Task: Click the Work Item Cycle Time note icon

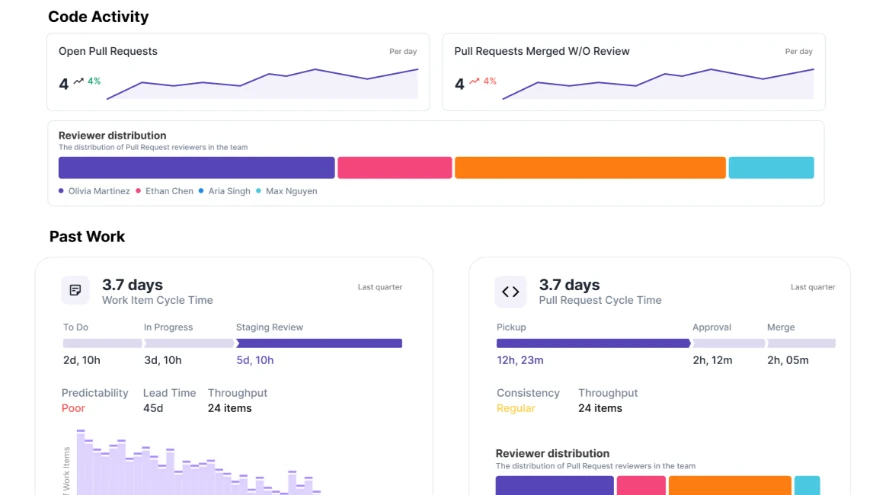Action: click(75, 291)
